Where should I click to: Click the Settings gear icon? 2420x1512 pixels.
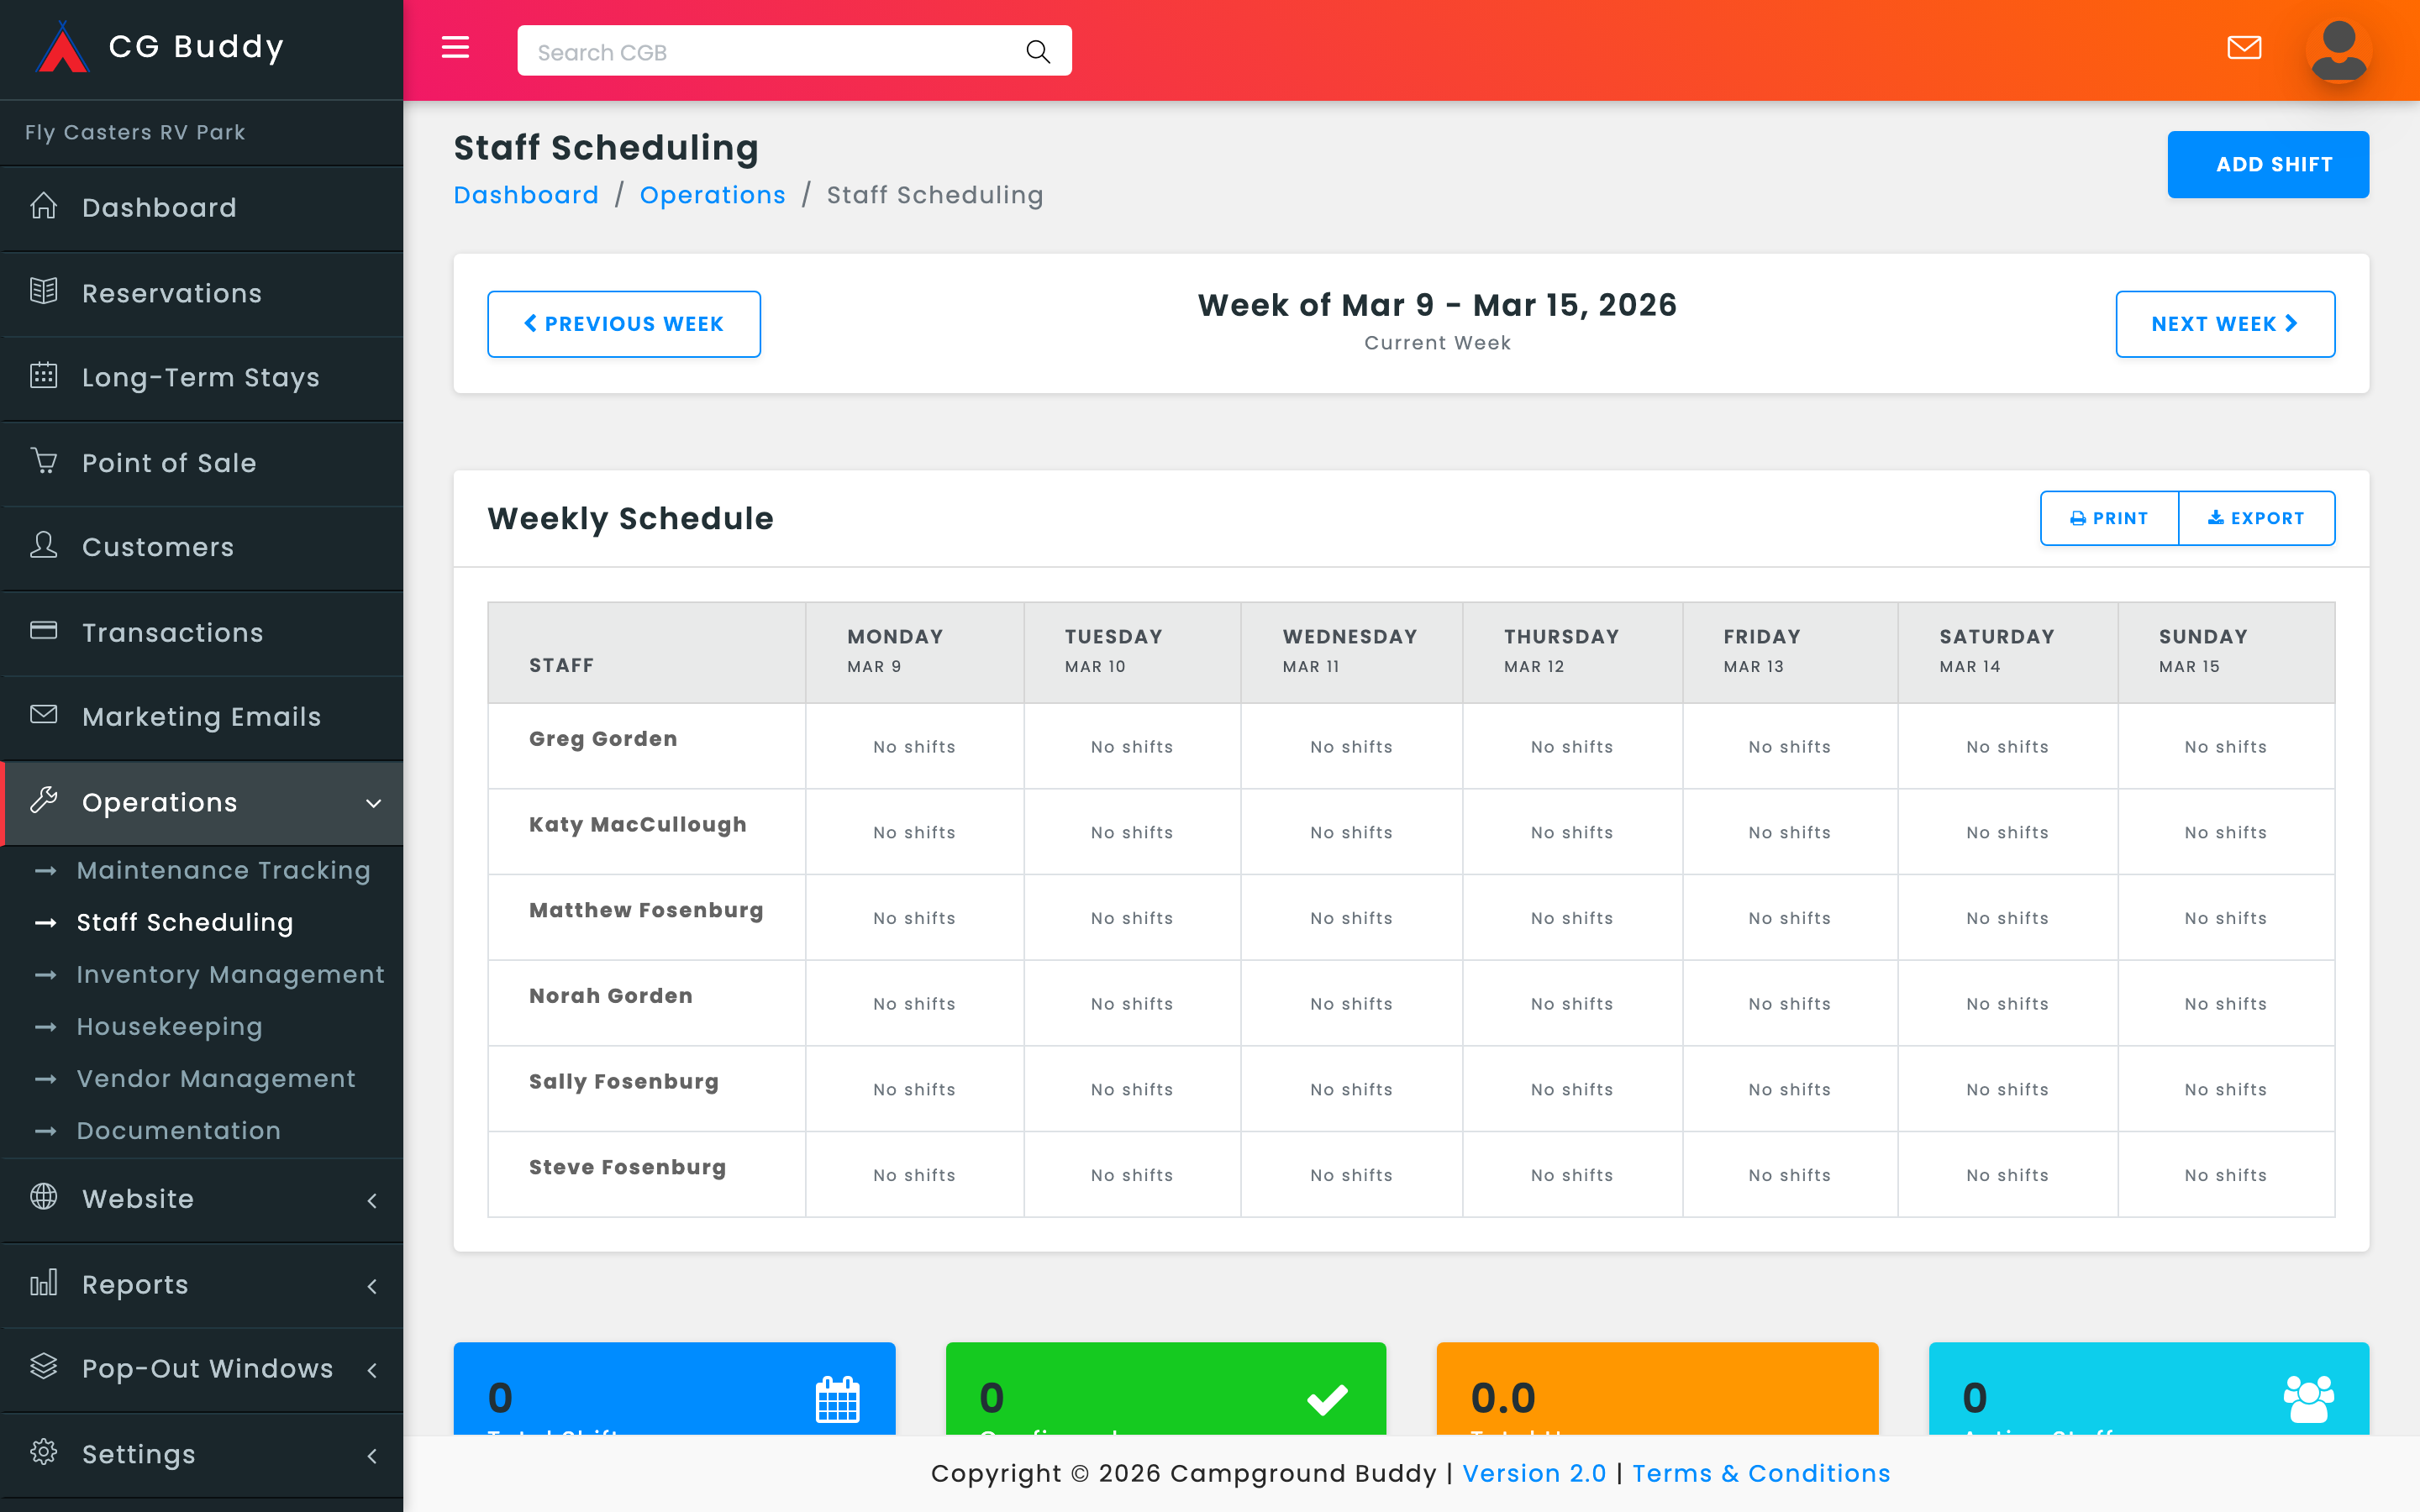pos(44,1454)
